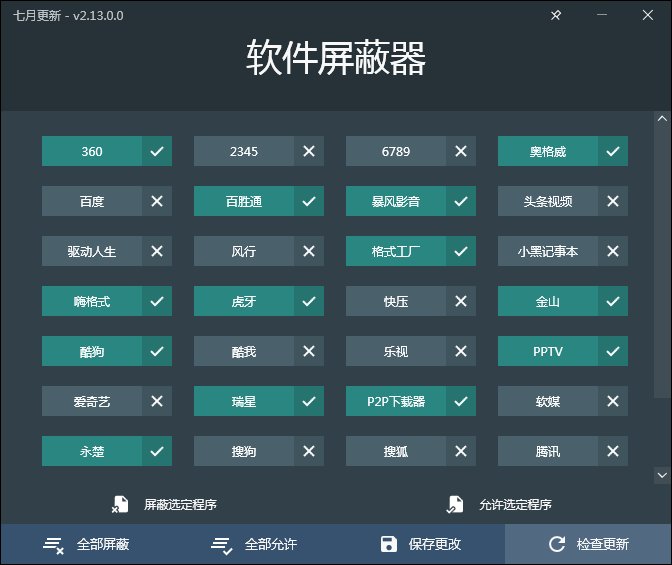Toggle the 驱动人生 block switch
The width and height of the screenshot is (672, 565).
coord(107,251)
